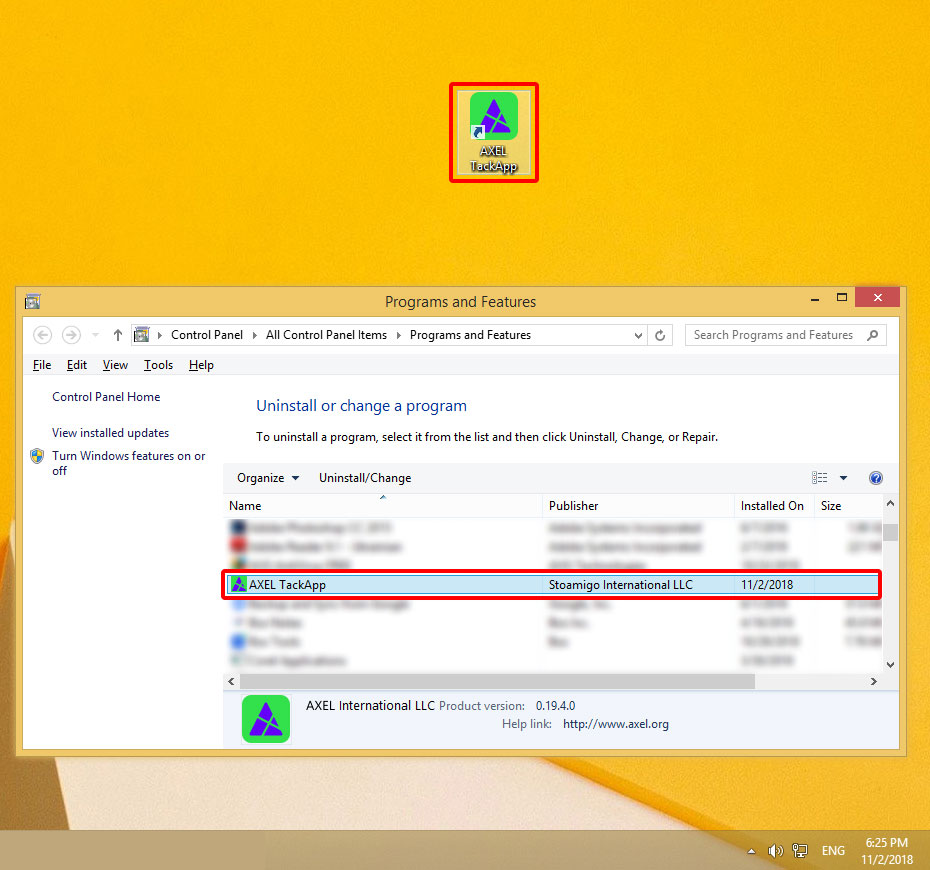Click Stoamigo International LLC publisher cell
Screen dimensions: 930x870
point(620,585)
